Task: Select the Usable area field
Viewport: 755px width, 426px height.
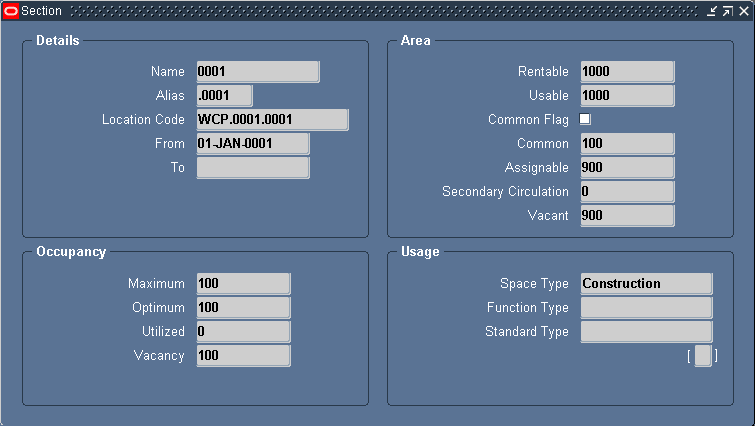Action: (x=627, y=96)
